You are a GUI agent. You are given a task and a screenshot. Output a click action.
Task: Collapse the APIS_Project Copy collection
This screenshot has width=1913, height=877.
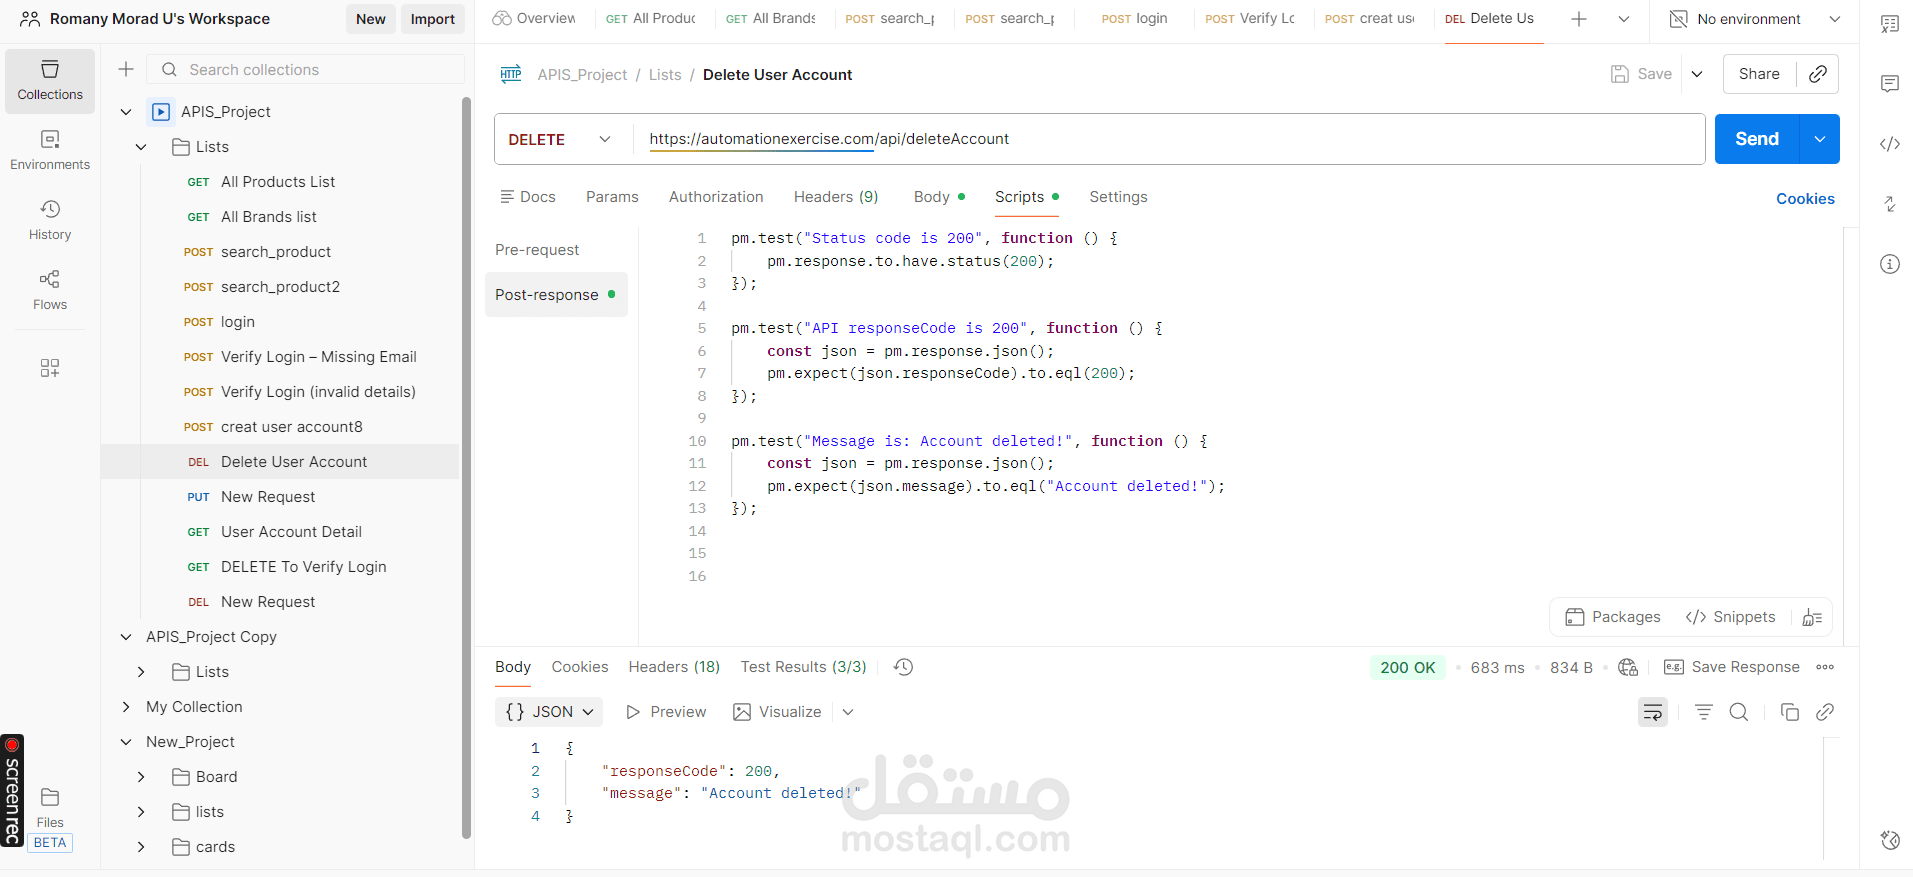point(126,637)
